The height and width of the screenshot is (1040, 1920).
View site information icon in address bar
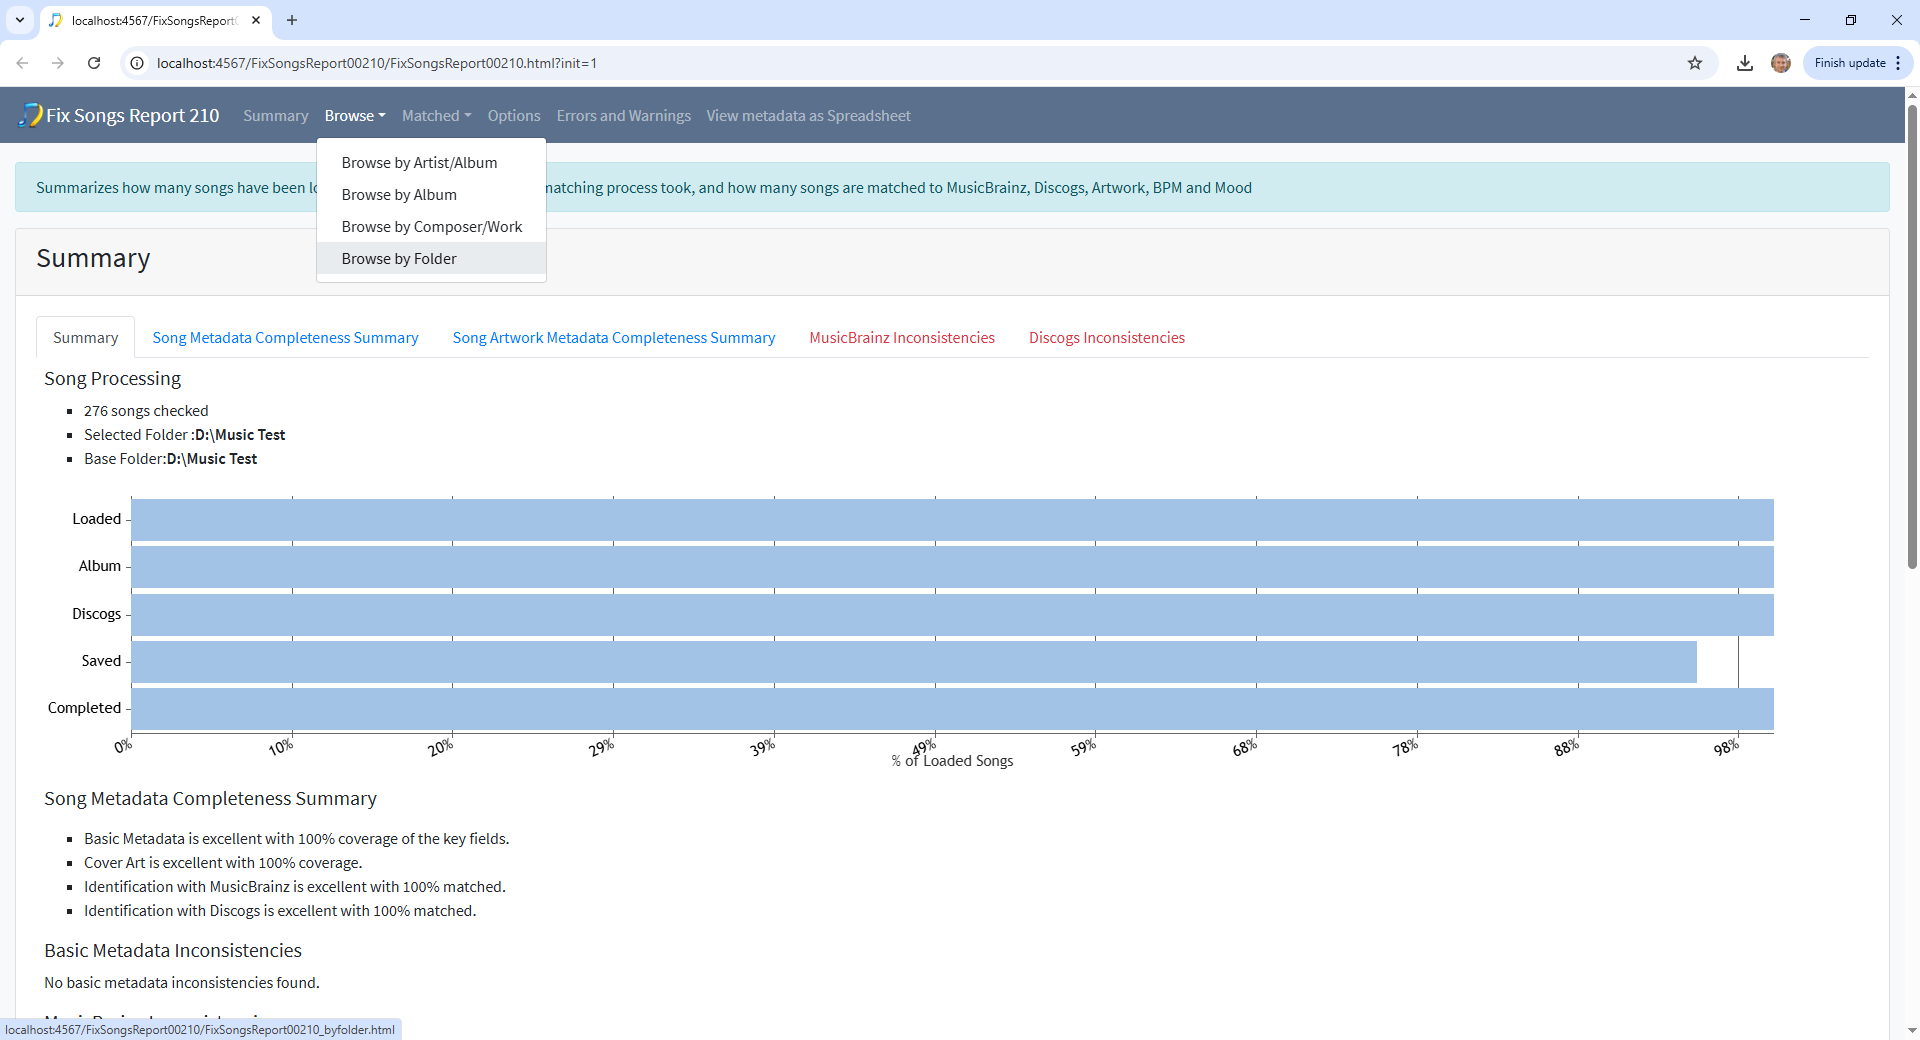pyautogui.click(x=138, y=63)
